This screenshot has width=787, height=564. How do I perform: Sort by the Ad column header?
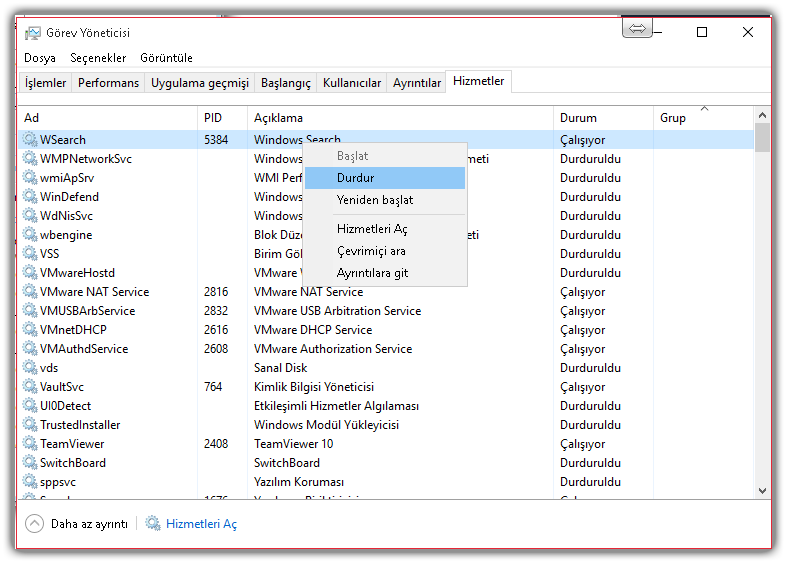108,118
